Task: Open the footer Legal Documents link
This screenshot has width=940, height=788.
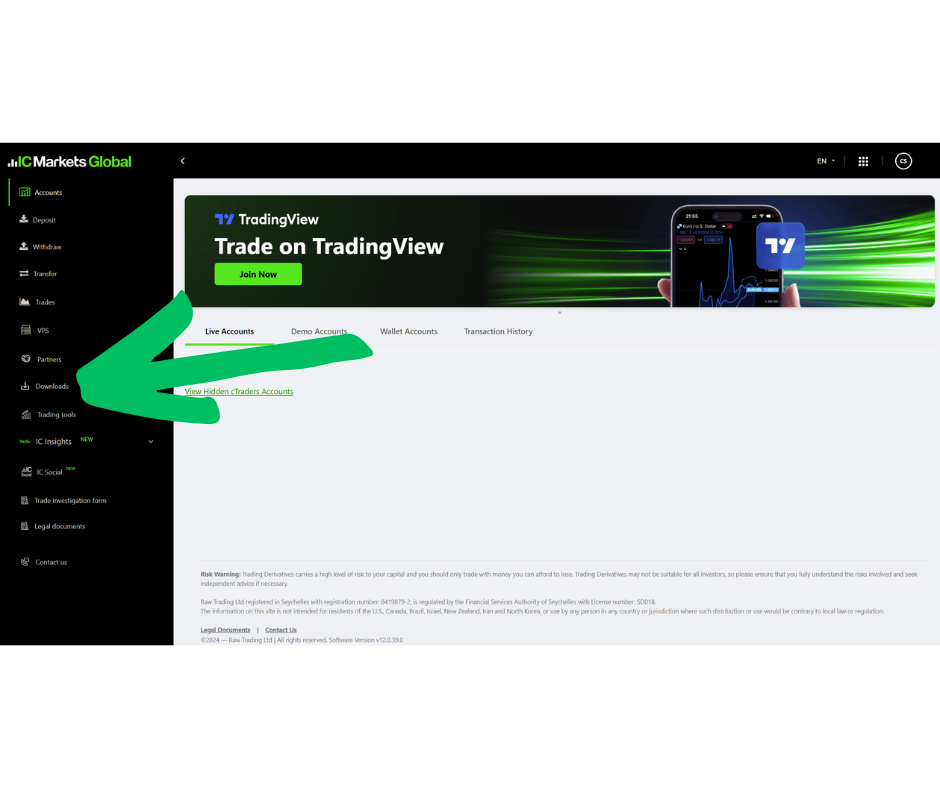Action: point(225,630)
